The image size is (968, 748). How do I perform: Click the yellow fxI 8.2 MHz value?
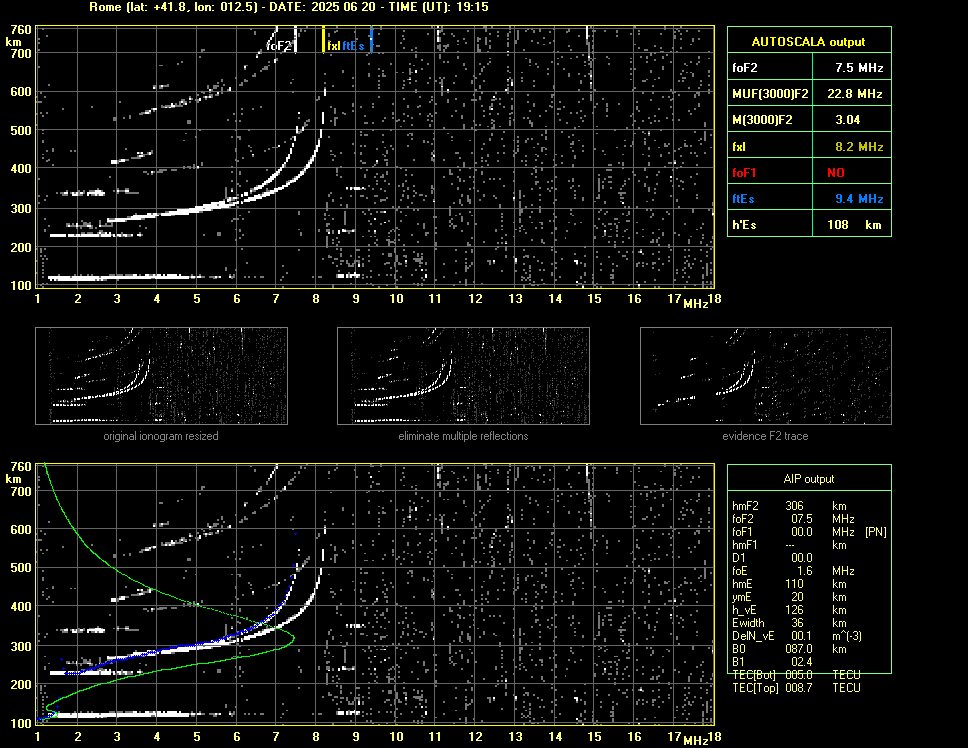859,147
